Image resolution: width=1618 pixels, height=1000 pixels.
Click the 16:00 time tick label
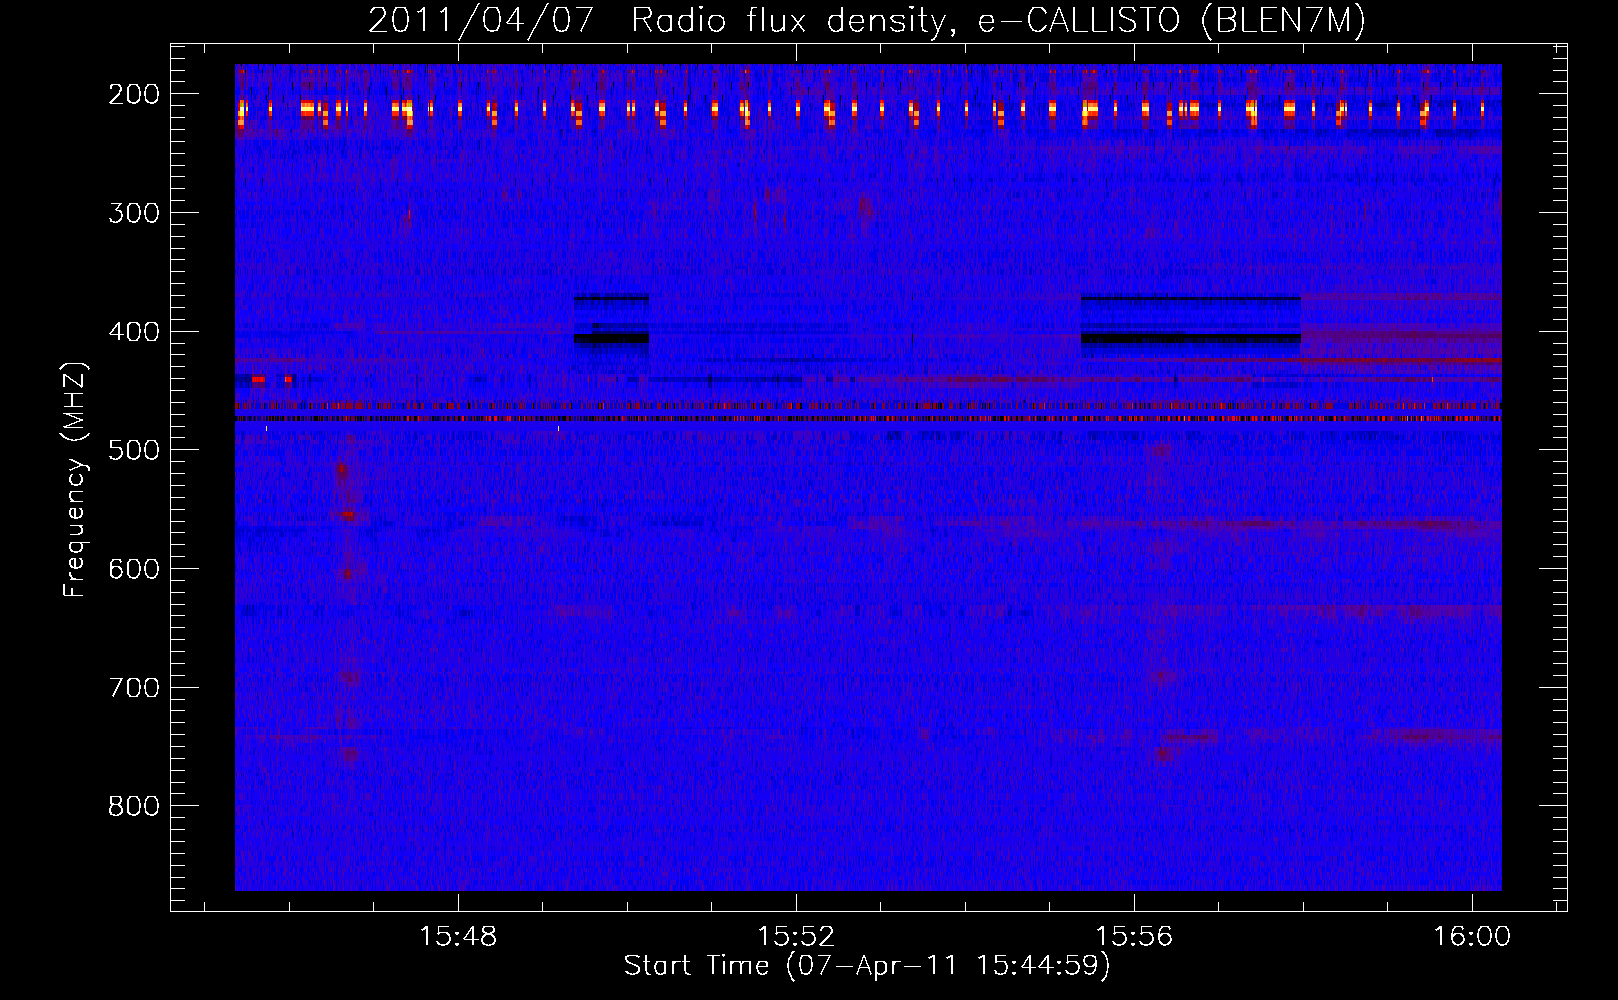(1472, 937)
